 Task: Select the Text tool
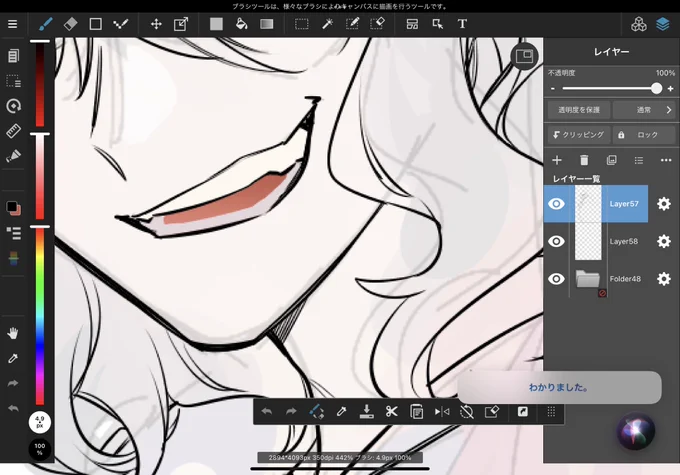pos(462,24)
